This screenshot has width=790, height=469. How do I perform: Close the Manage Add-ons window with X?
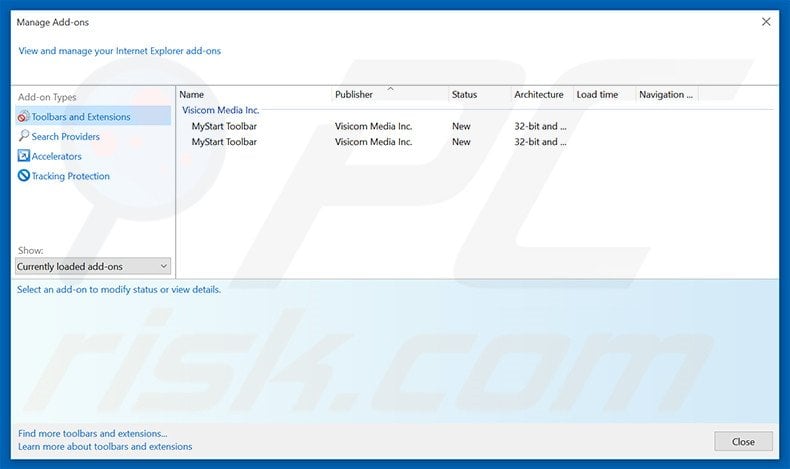point(766,22)
